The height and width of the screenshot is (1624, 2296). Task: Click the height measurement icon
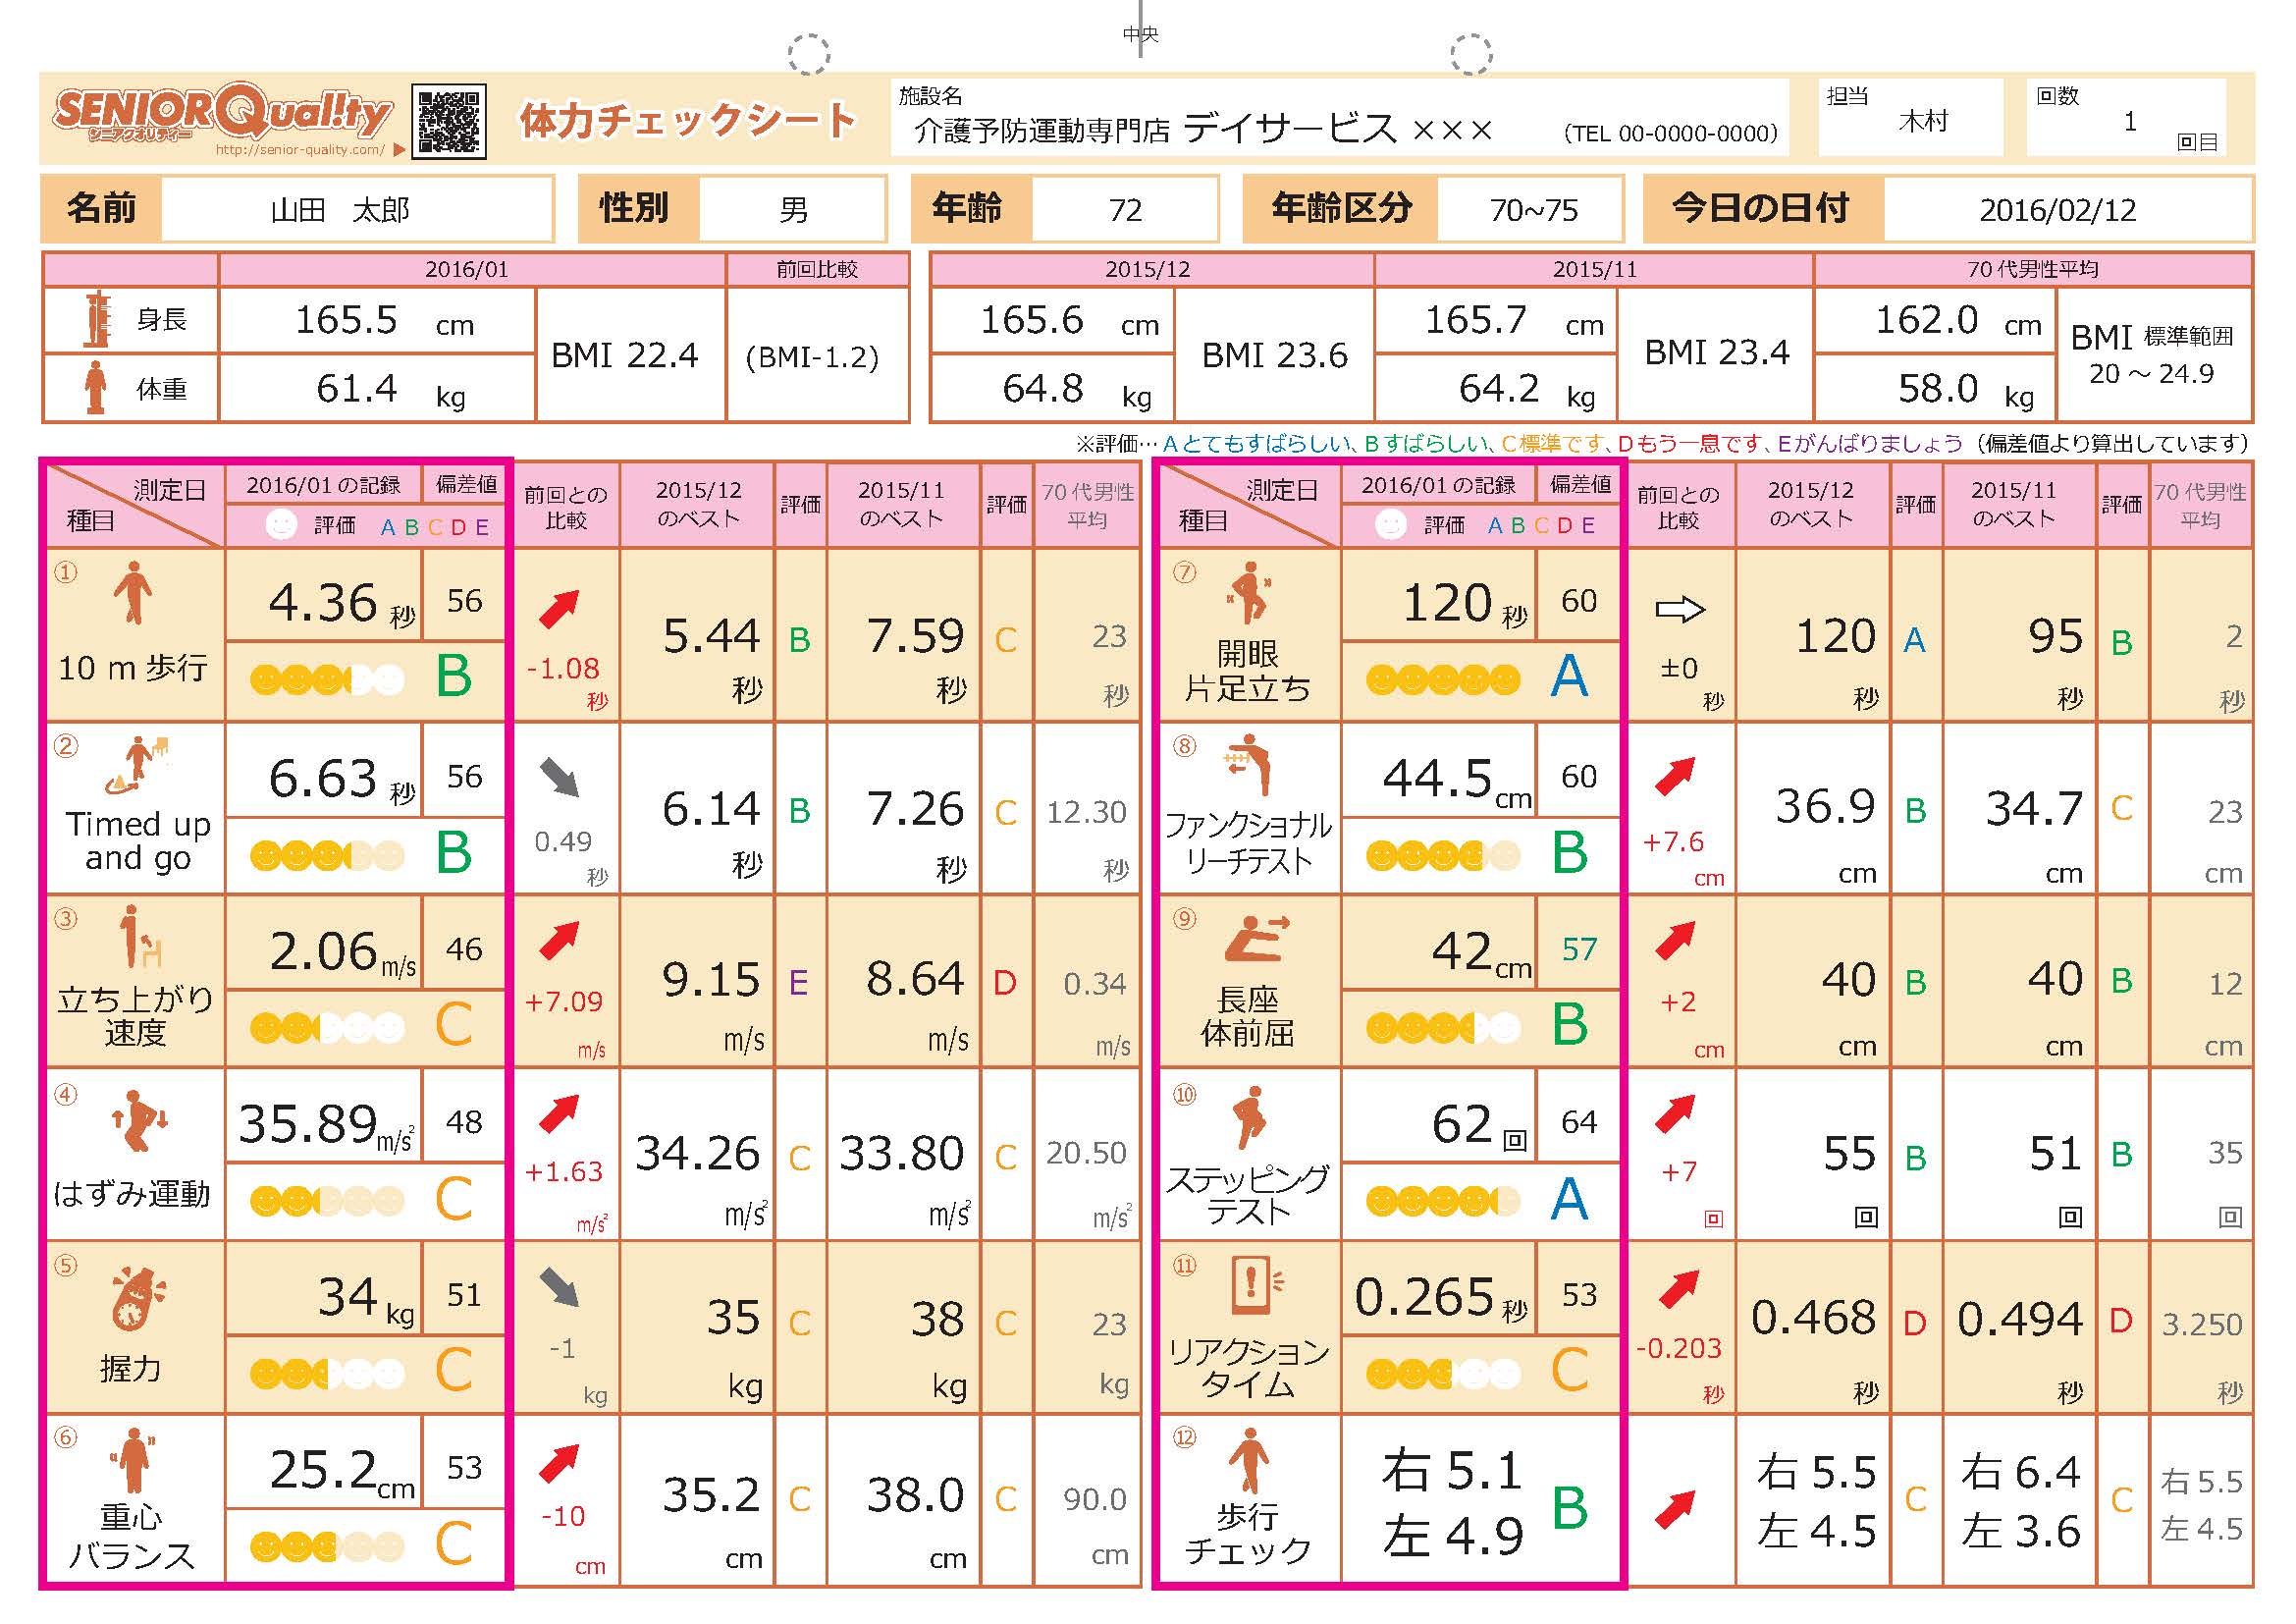[x=98, y=319]
